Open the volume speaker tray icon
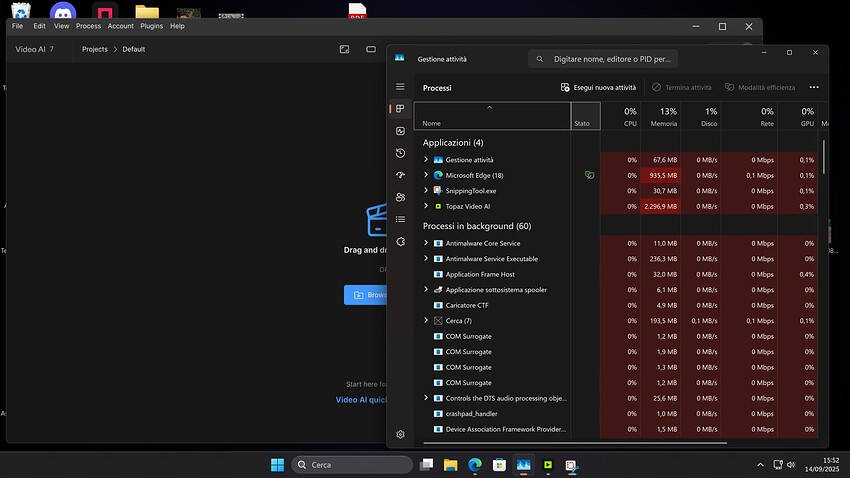This screenshot has width=850, height=478. coord(791,465)
